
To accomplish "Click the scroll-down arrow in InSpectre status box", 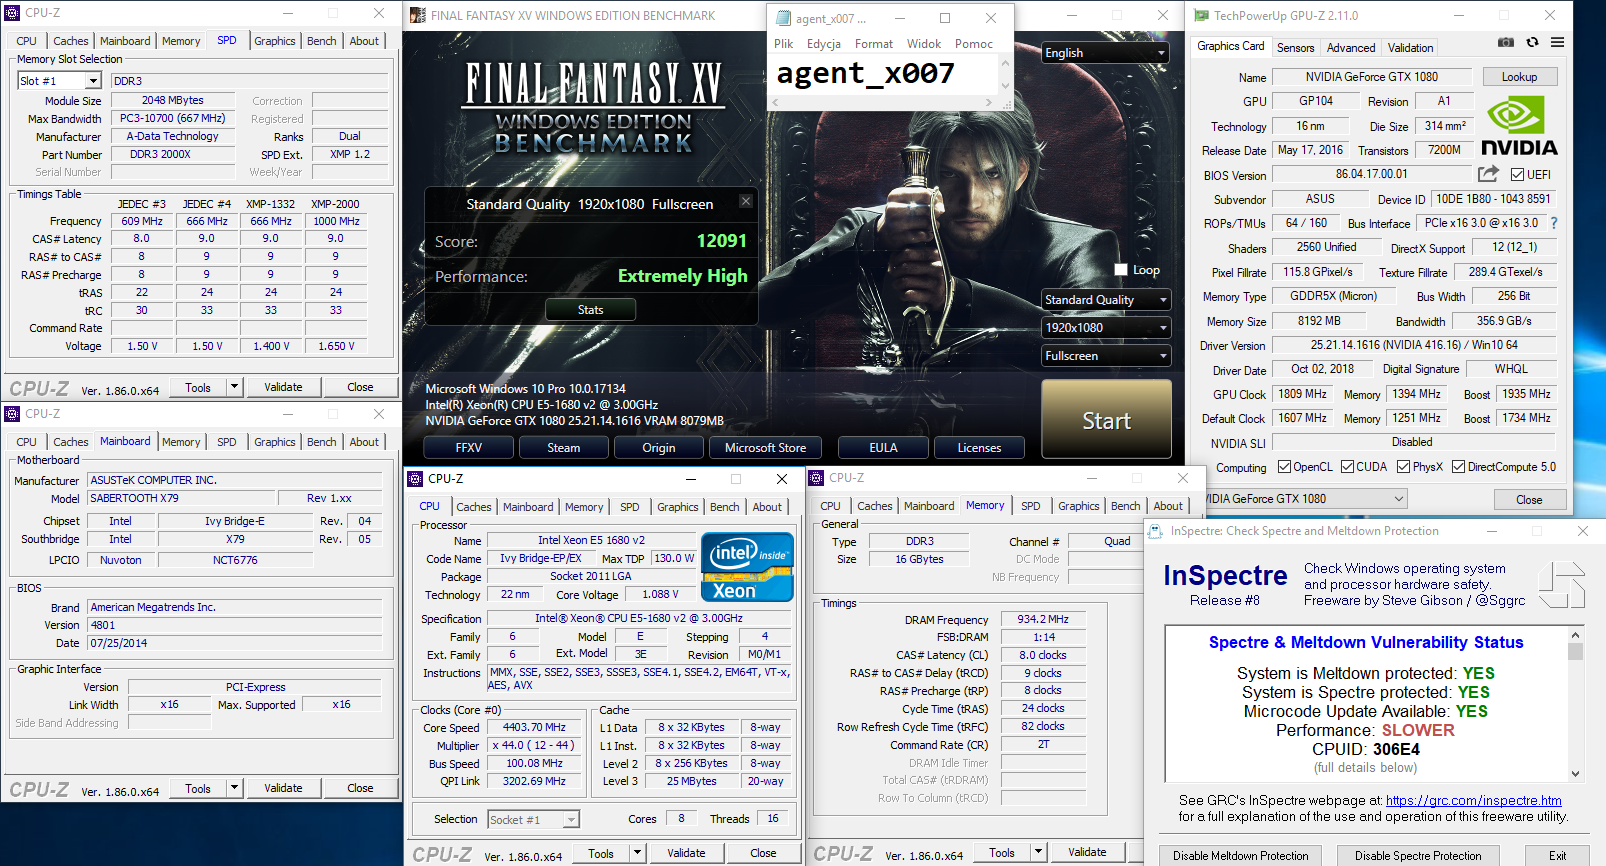I will coord(1575,773).
